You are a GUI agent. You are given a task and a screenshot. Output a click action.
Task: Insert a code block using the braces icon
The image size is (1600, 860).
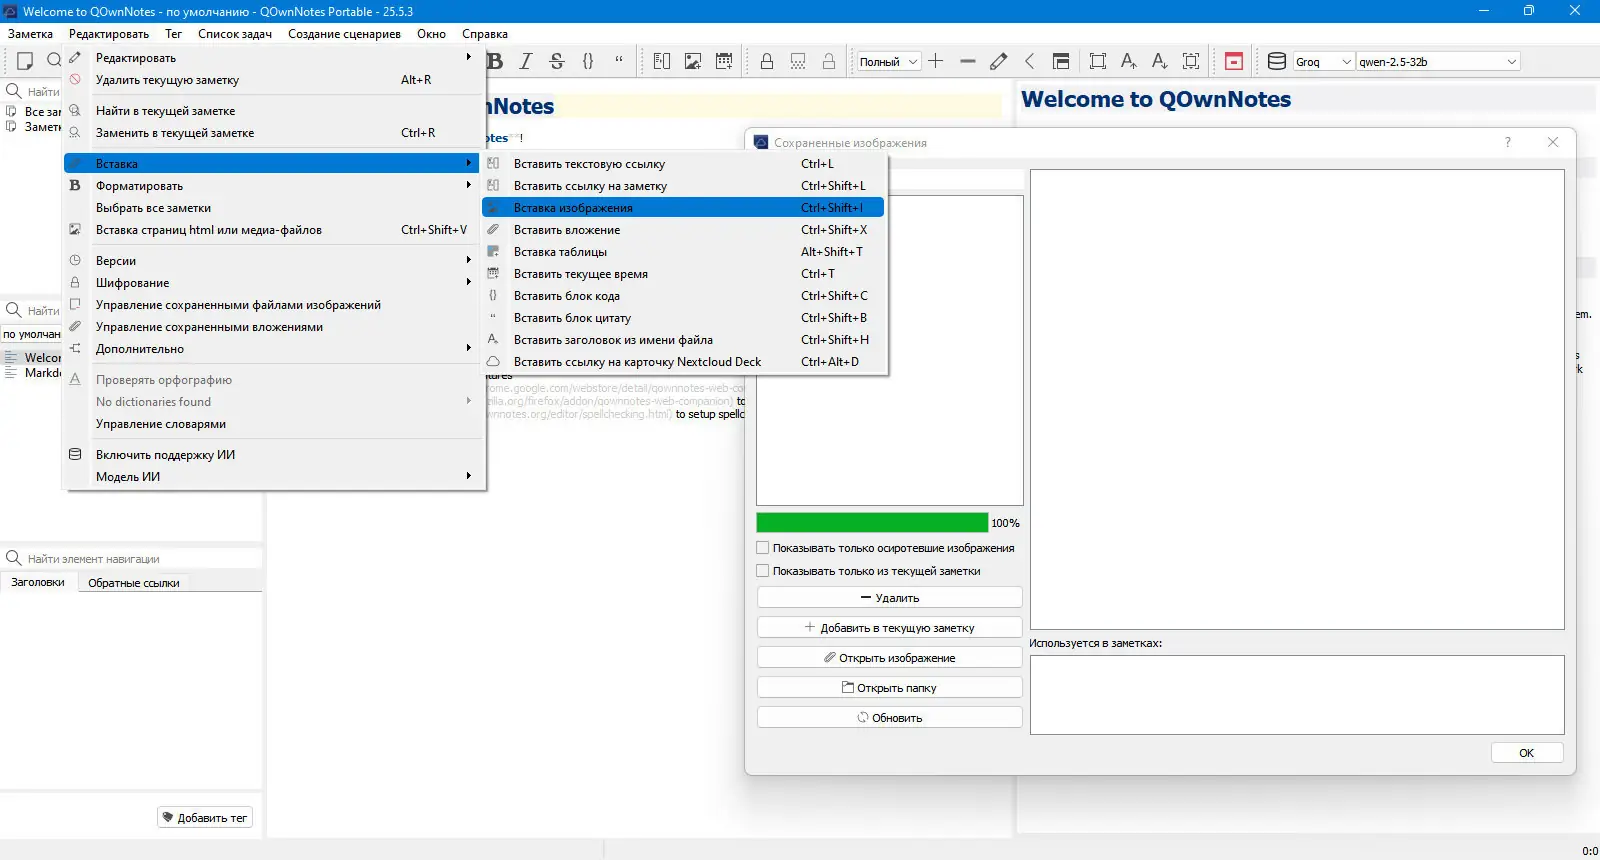pyautogui.click(x=588, y=61)
